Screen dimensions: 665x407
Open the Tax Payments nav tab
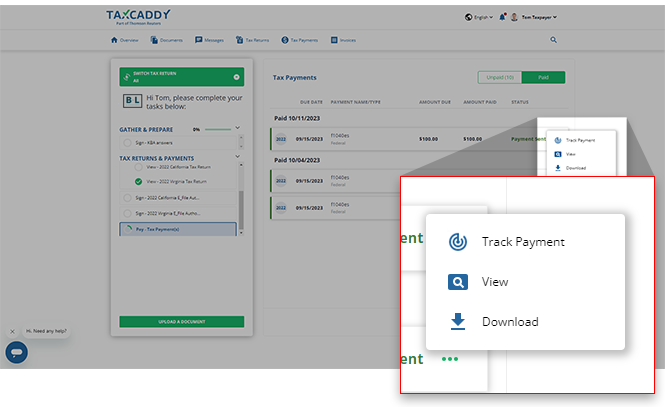299,40
